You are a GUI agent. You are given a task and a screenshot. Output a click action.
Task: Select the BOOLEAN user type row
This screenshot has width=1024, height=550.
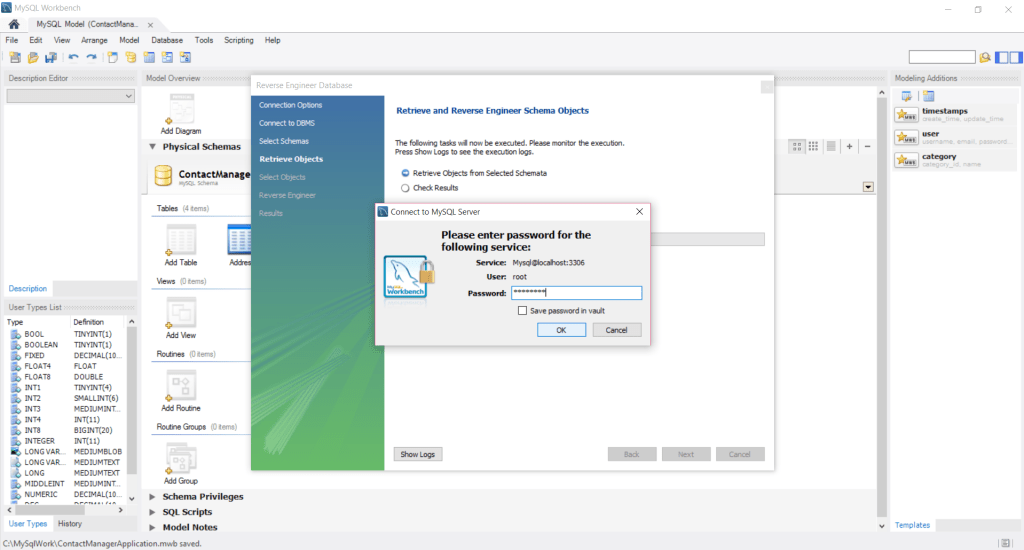click(x=65, y=345)
